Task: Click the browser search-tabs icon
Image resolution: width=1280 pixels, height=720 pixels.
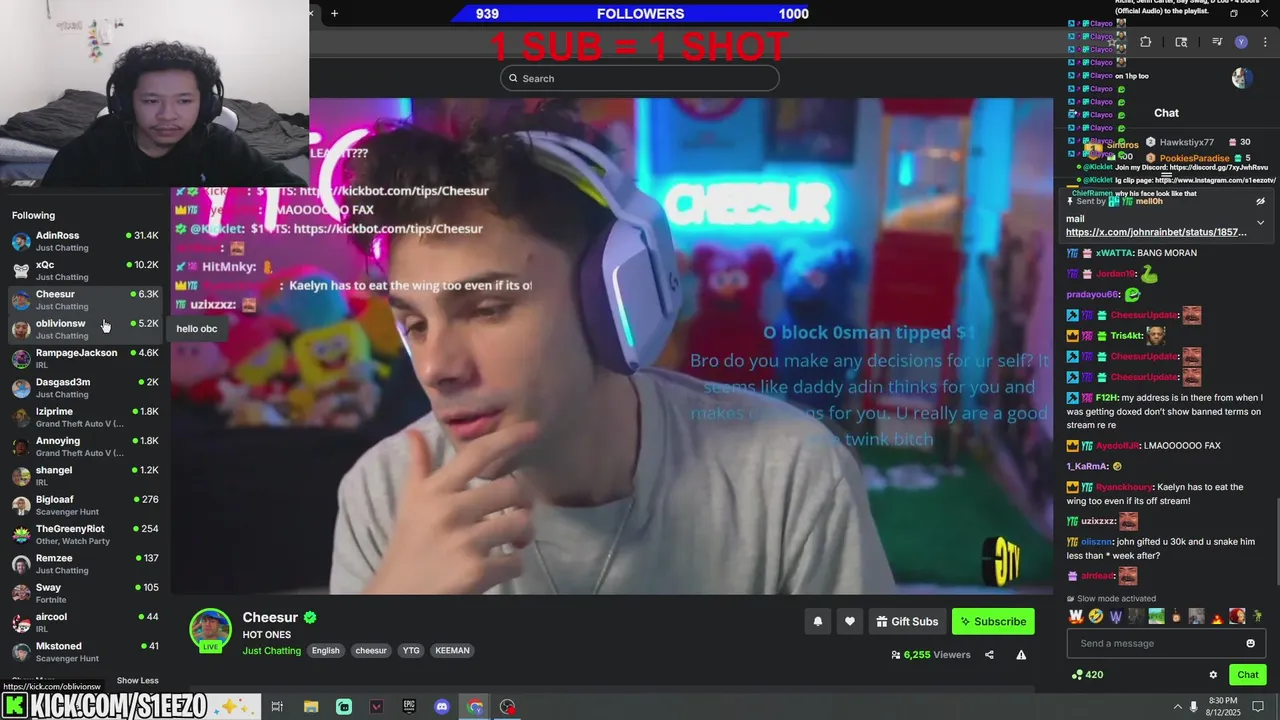Action: (x=1181, y=42)
